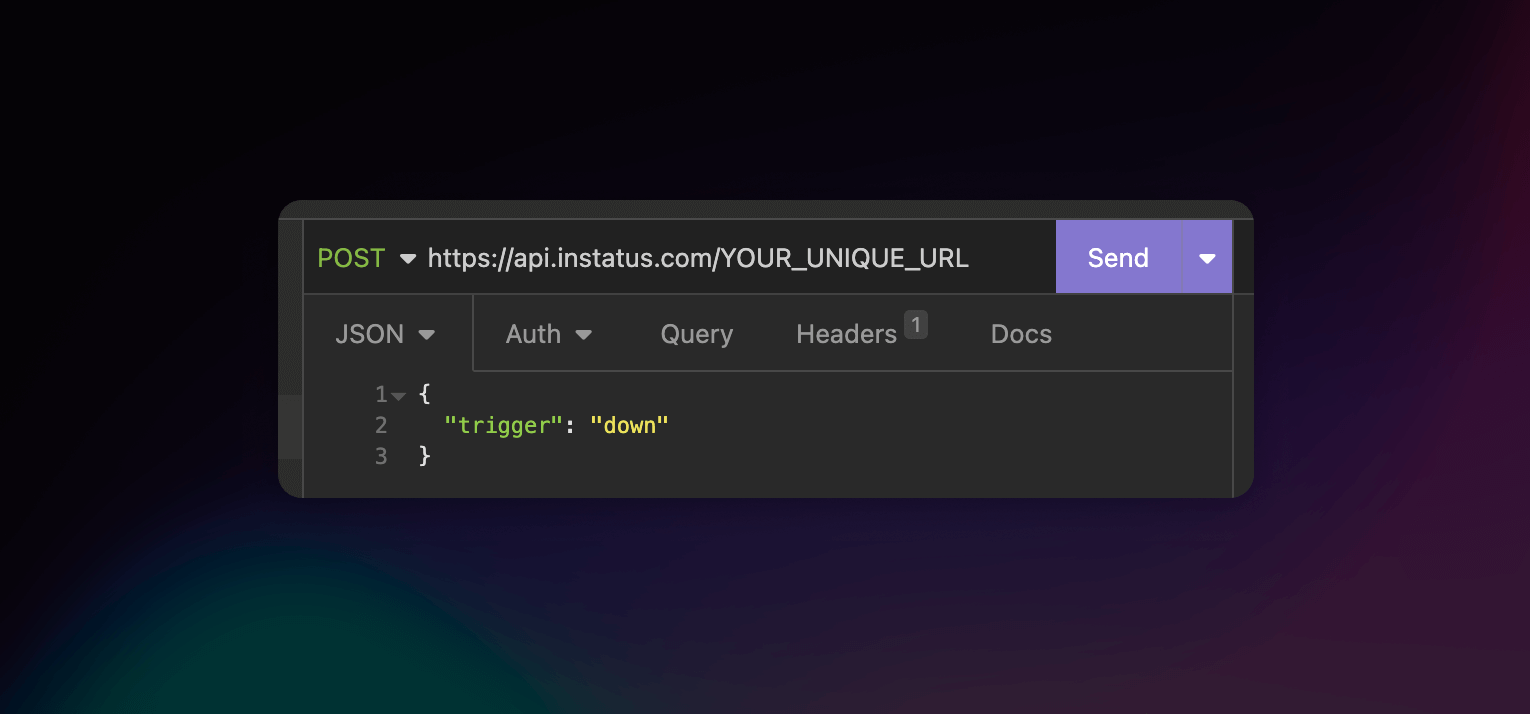
Task: Select the JSON body tab
Action: click(370, 334)
